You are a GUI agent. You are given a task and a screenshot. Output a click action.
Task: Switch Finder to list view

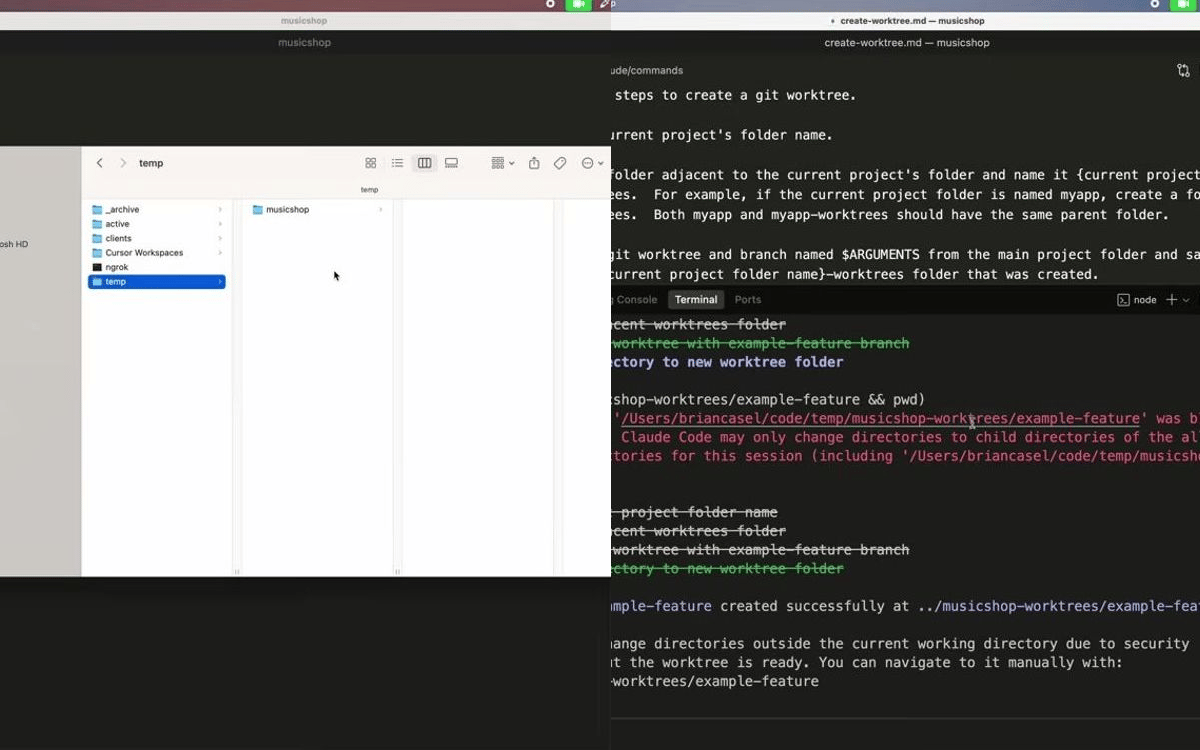pyautogui.click(x=398, y=163)
